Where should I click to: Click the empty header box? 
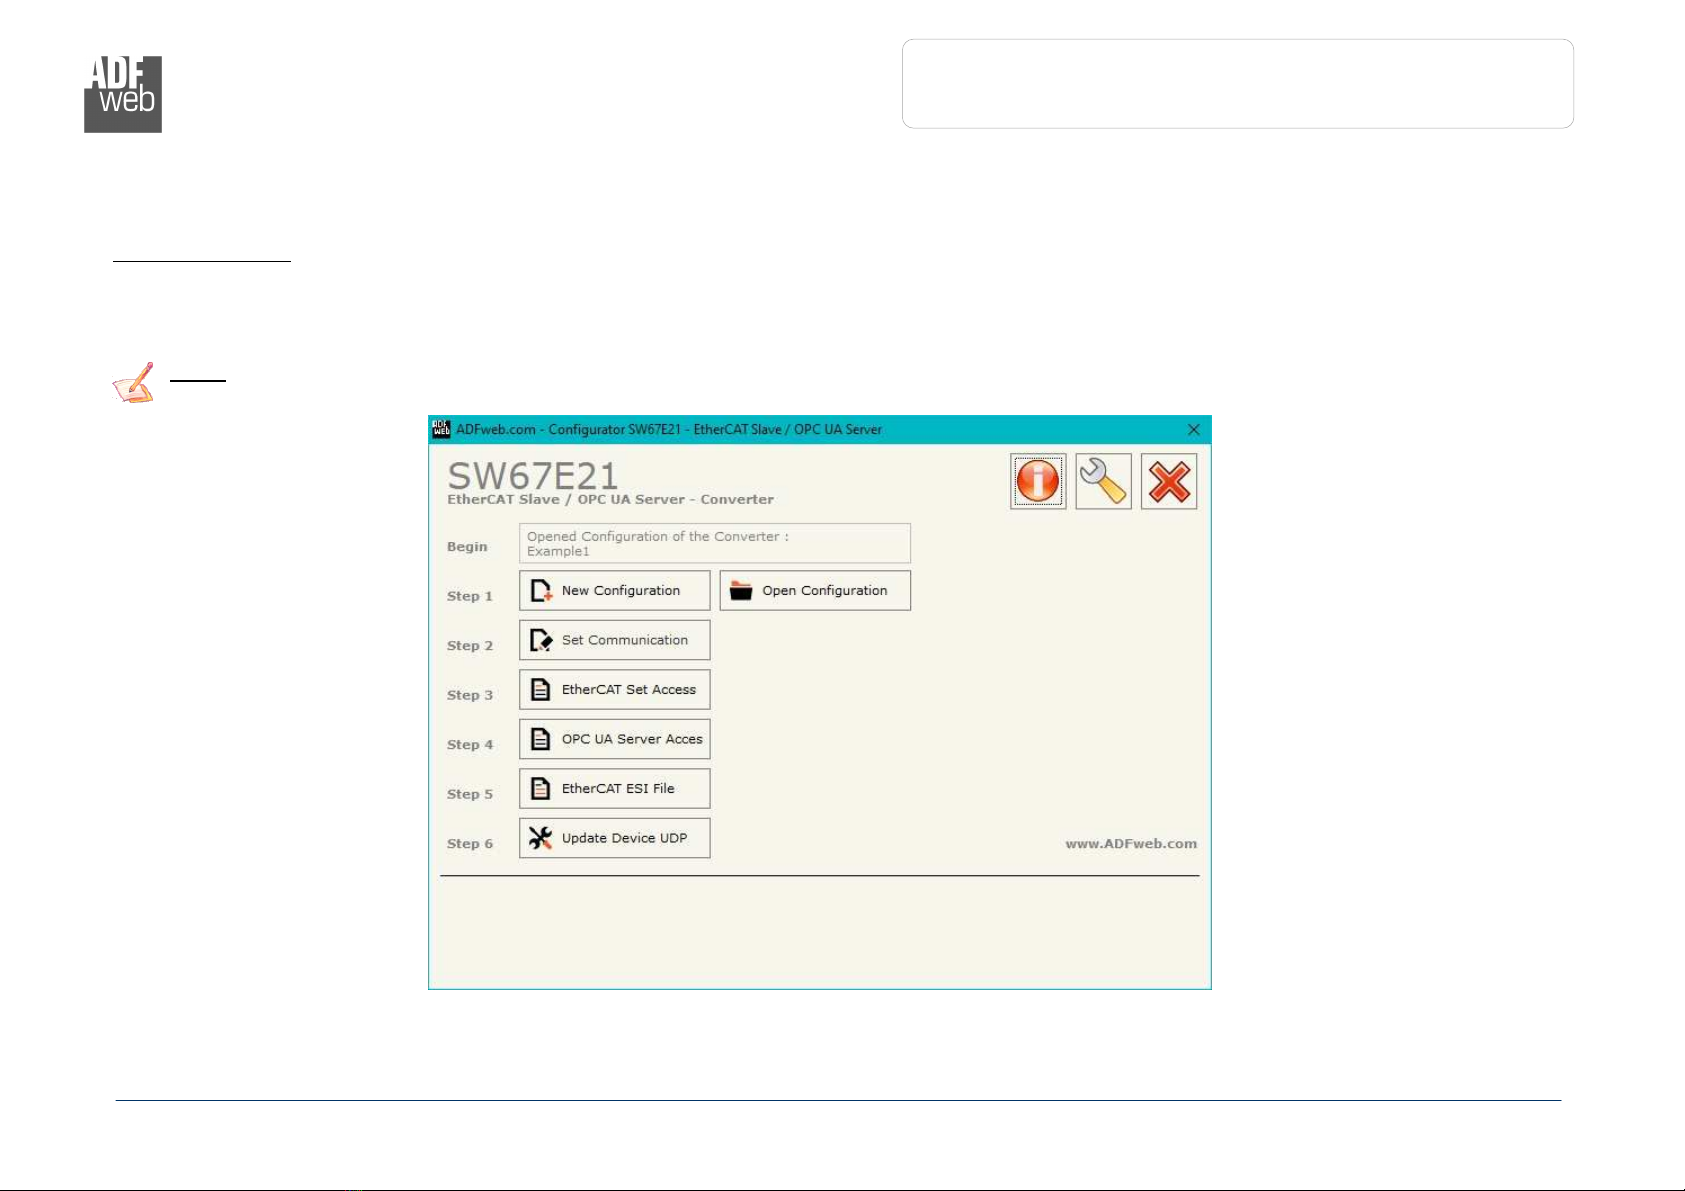[x=1238, y=84]
